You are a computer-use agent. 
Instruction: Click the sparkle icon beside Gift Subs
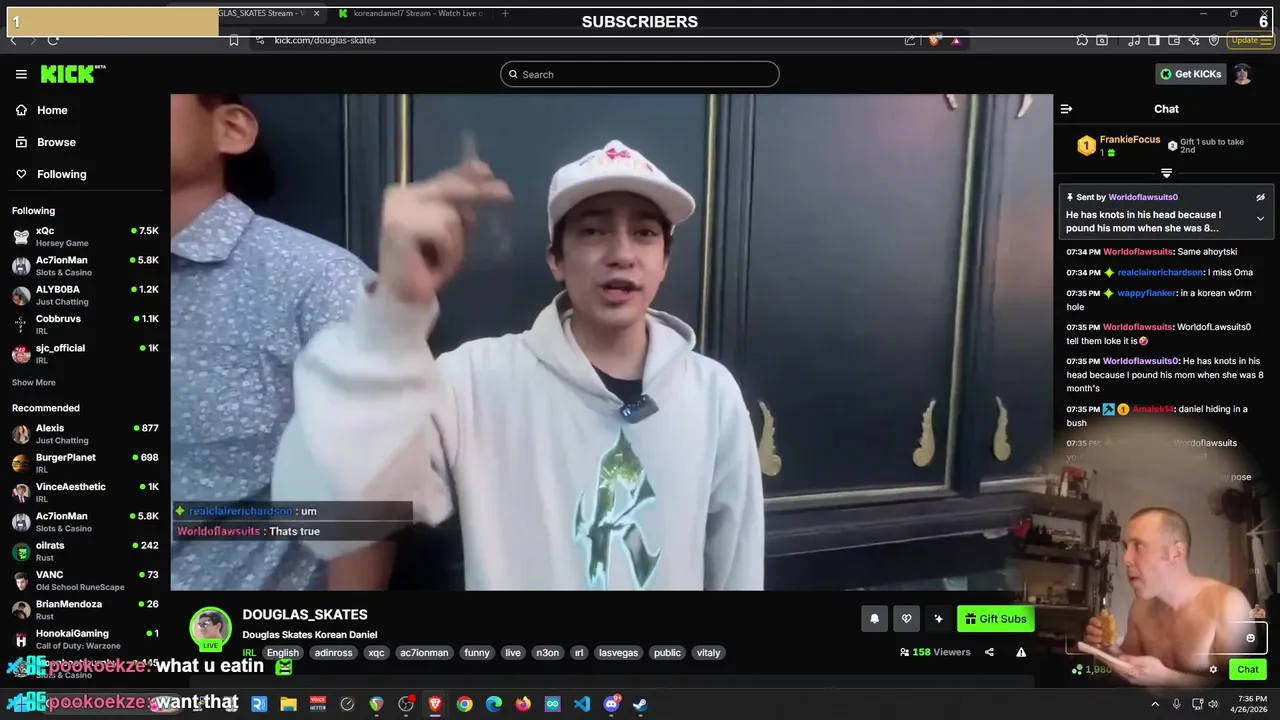tap(938, 619)
